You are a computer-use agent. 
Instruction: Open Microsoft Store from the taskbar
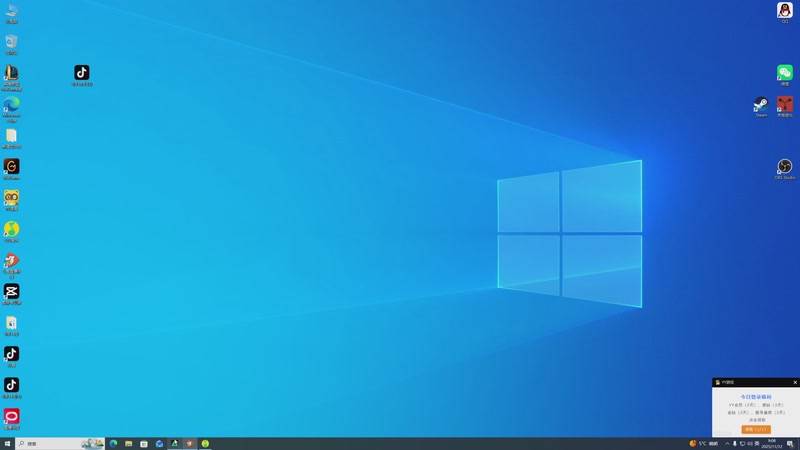coord(144,443)
